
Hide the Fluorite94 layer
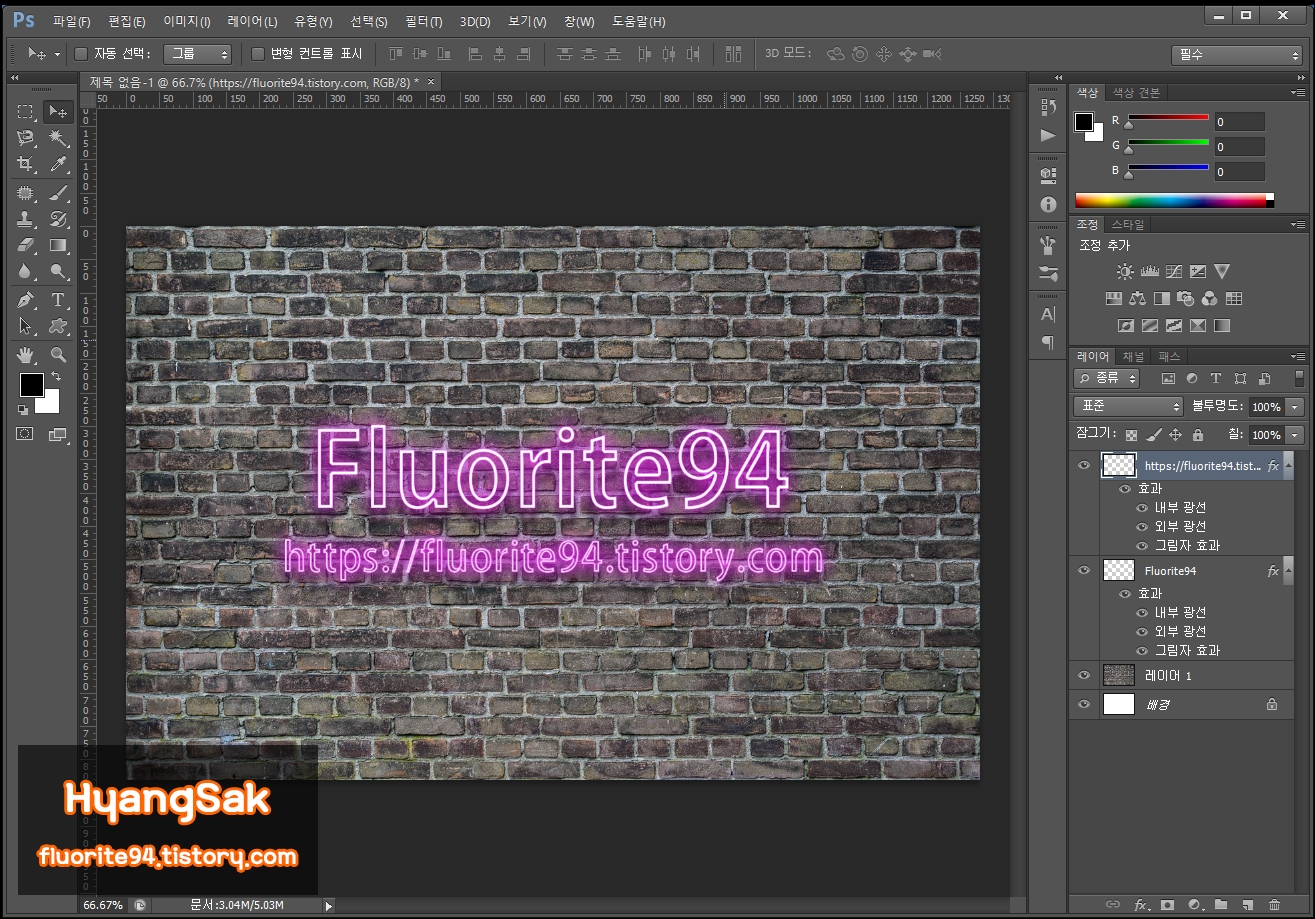pos(1084,570)
